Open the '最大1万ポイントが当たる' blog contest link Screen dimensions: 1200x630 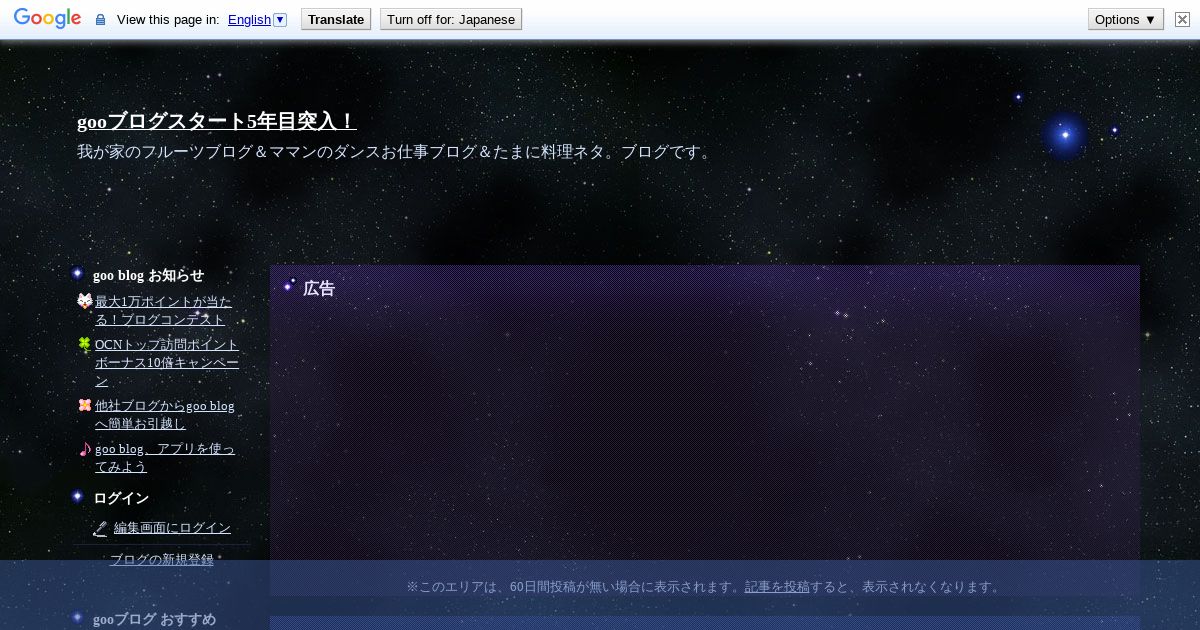[x=163, y=311]
